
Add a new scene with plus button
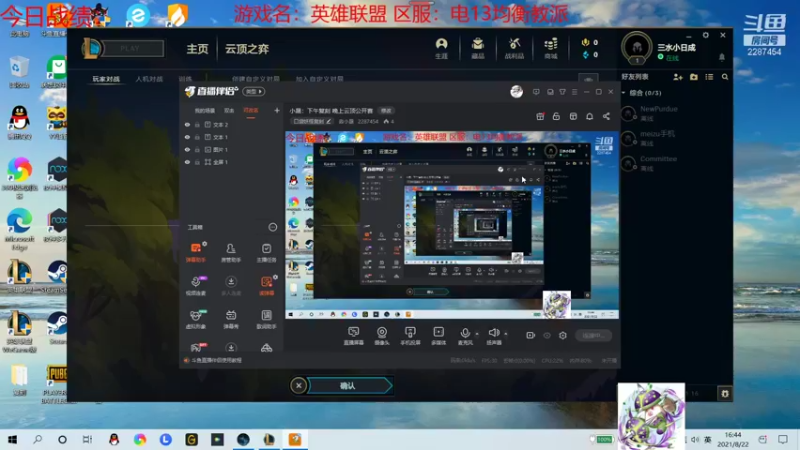coord(277,110)
